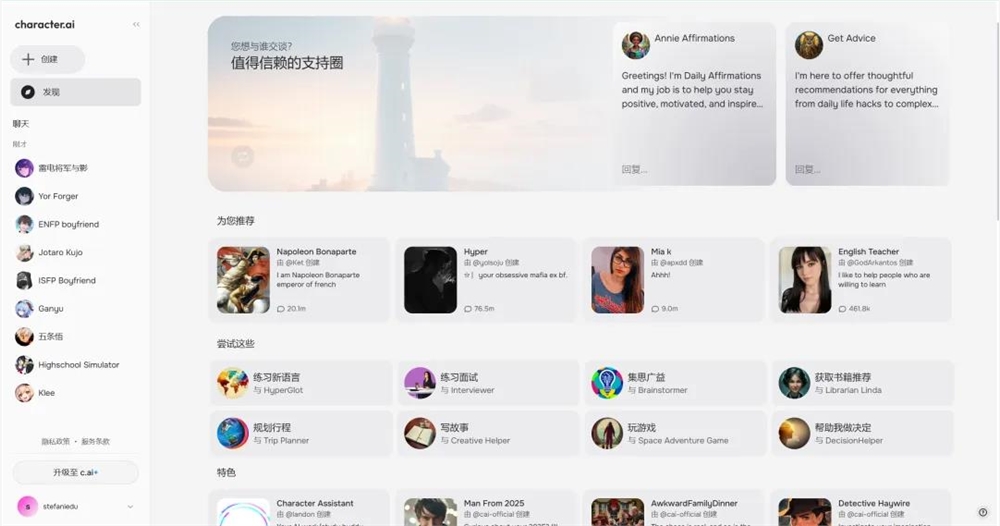The image size is (1000, 526).
Task: Click Interviewer practice icon
Action: [420, 383]
